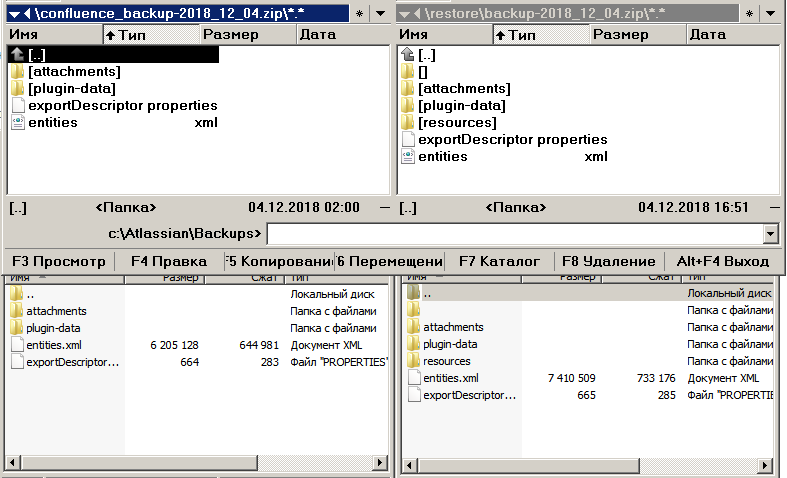Sort left panel by Размер column

coord(248,34)
